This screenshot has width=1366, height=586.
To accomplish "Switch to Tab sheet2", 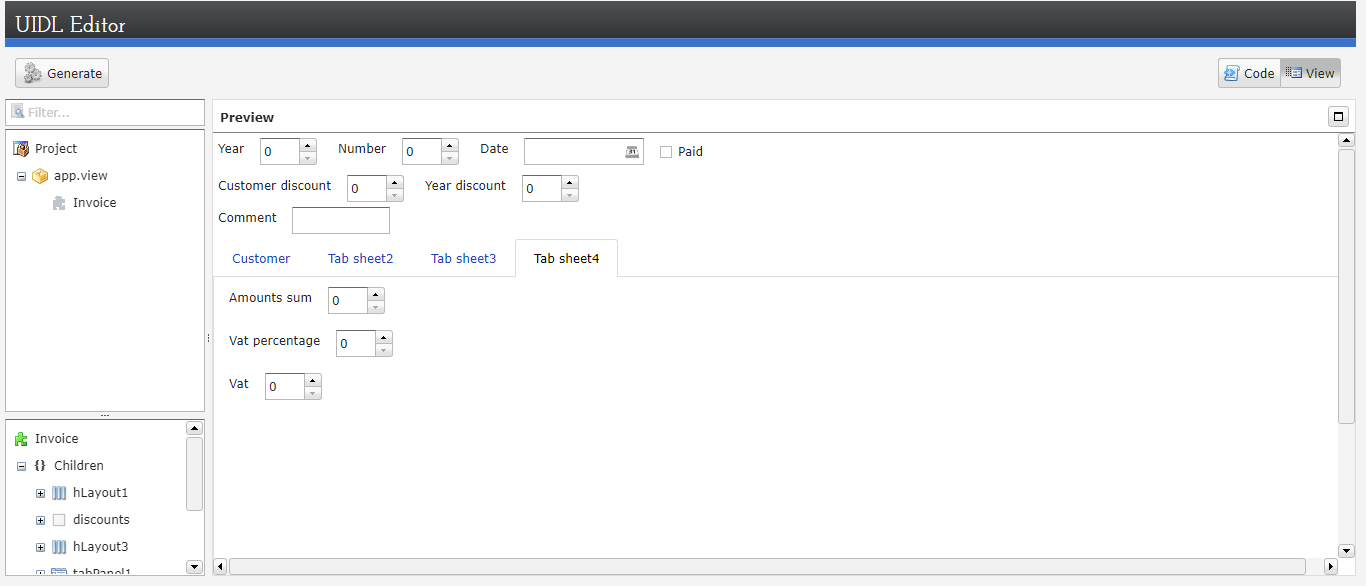I will 360,259.
